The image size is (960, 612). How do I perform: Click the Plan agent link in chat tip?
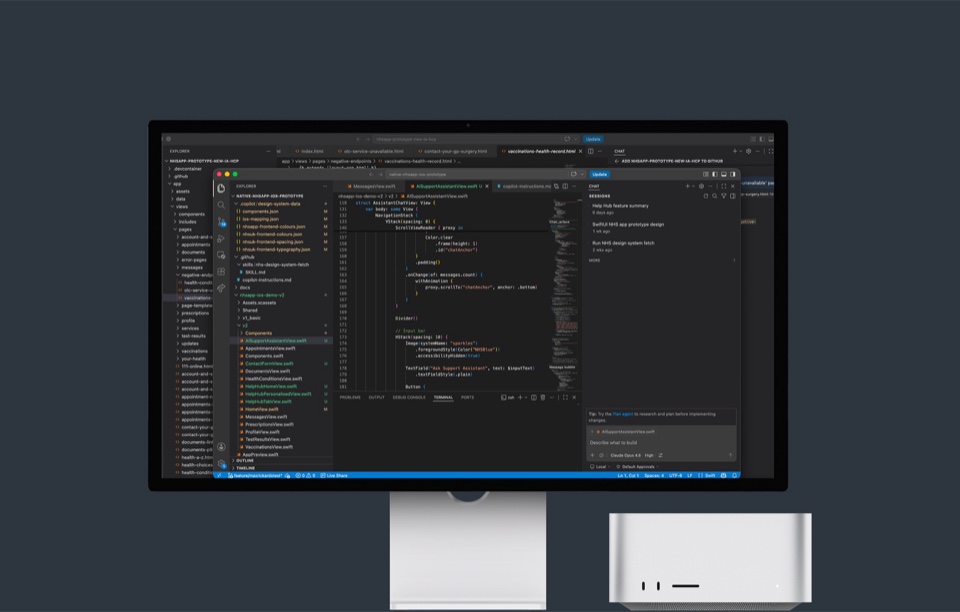pyautogui.click(x=623, y=414)
